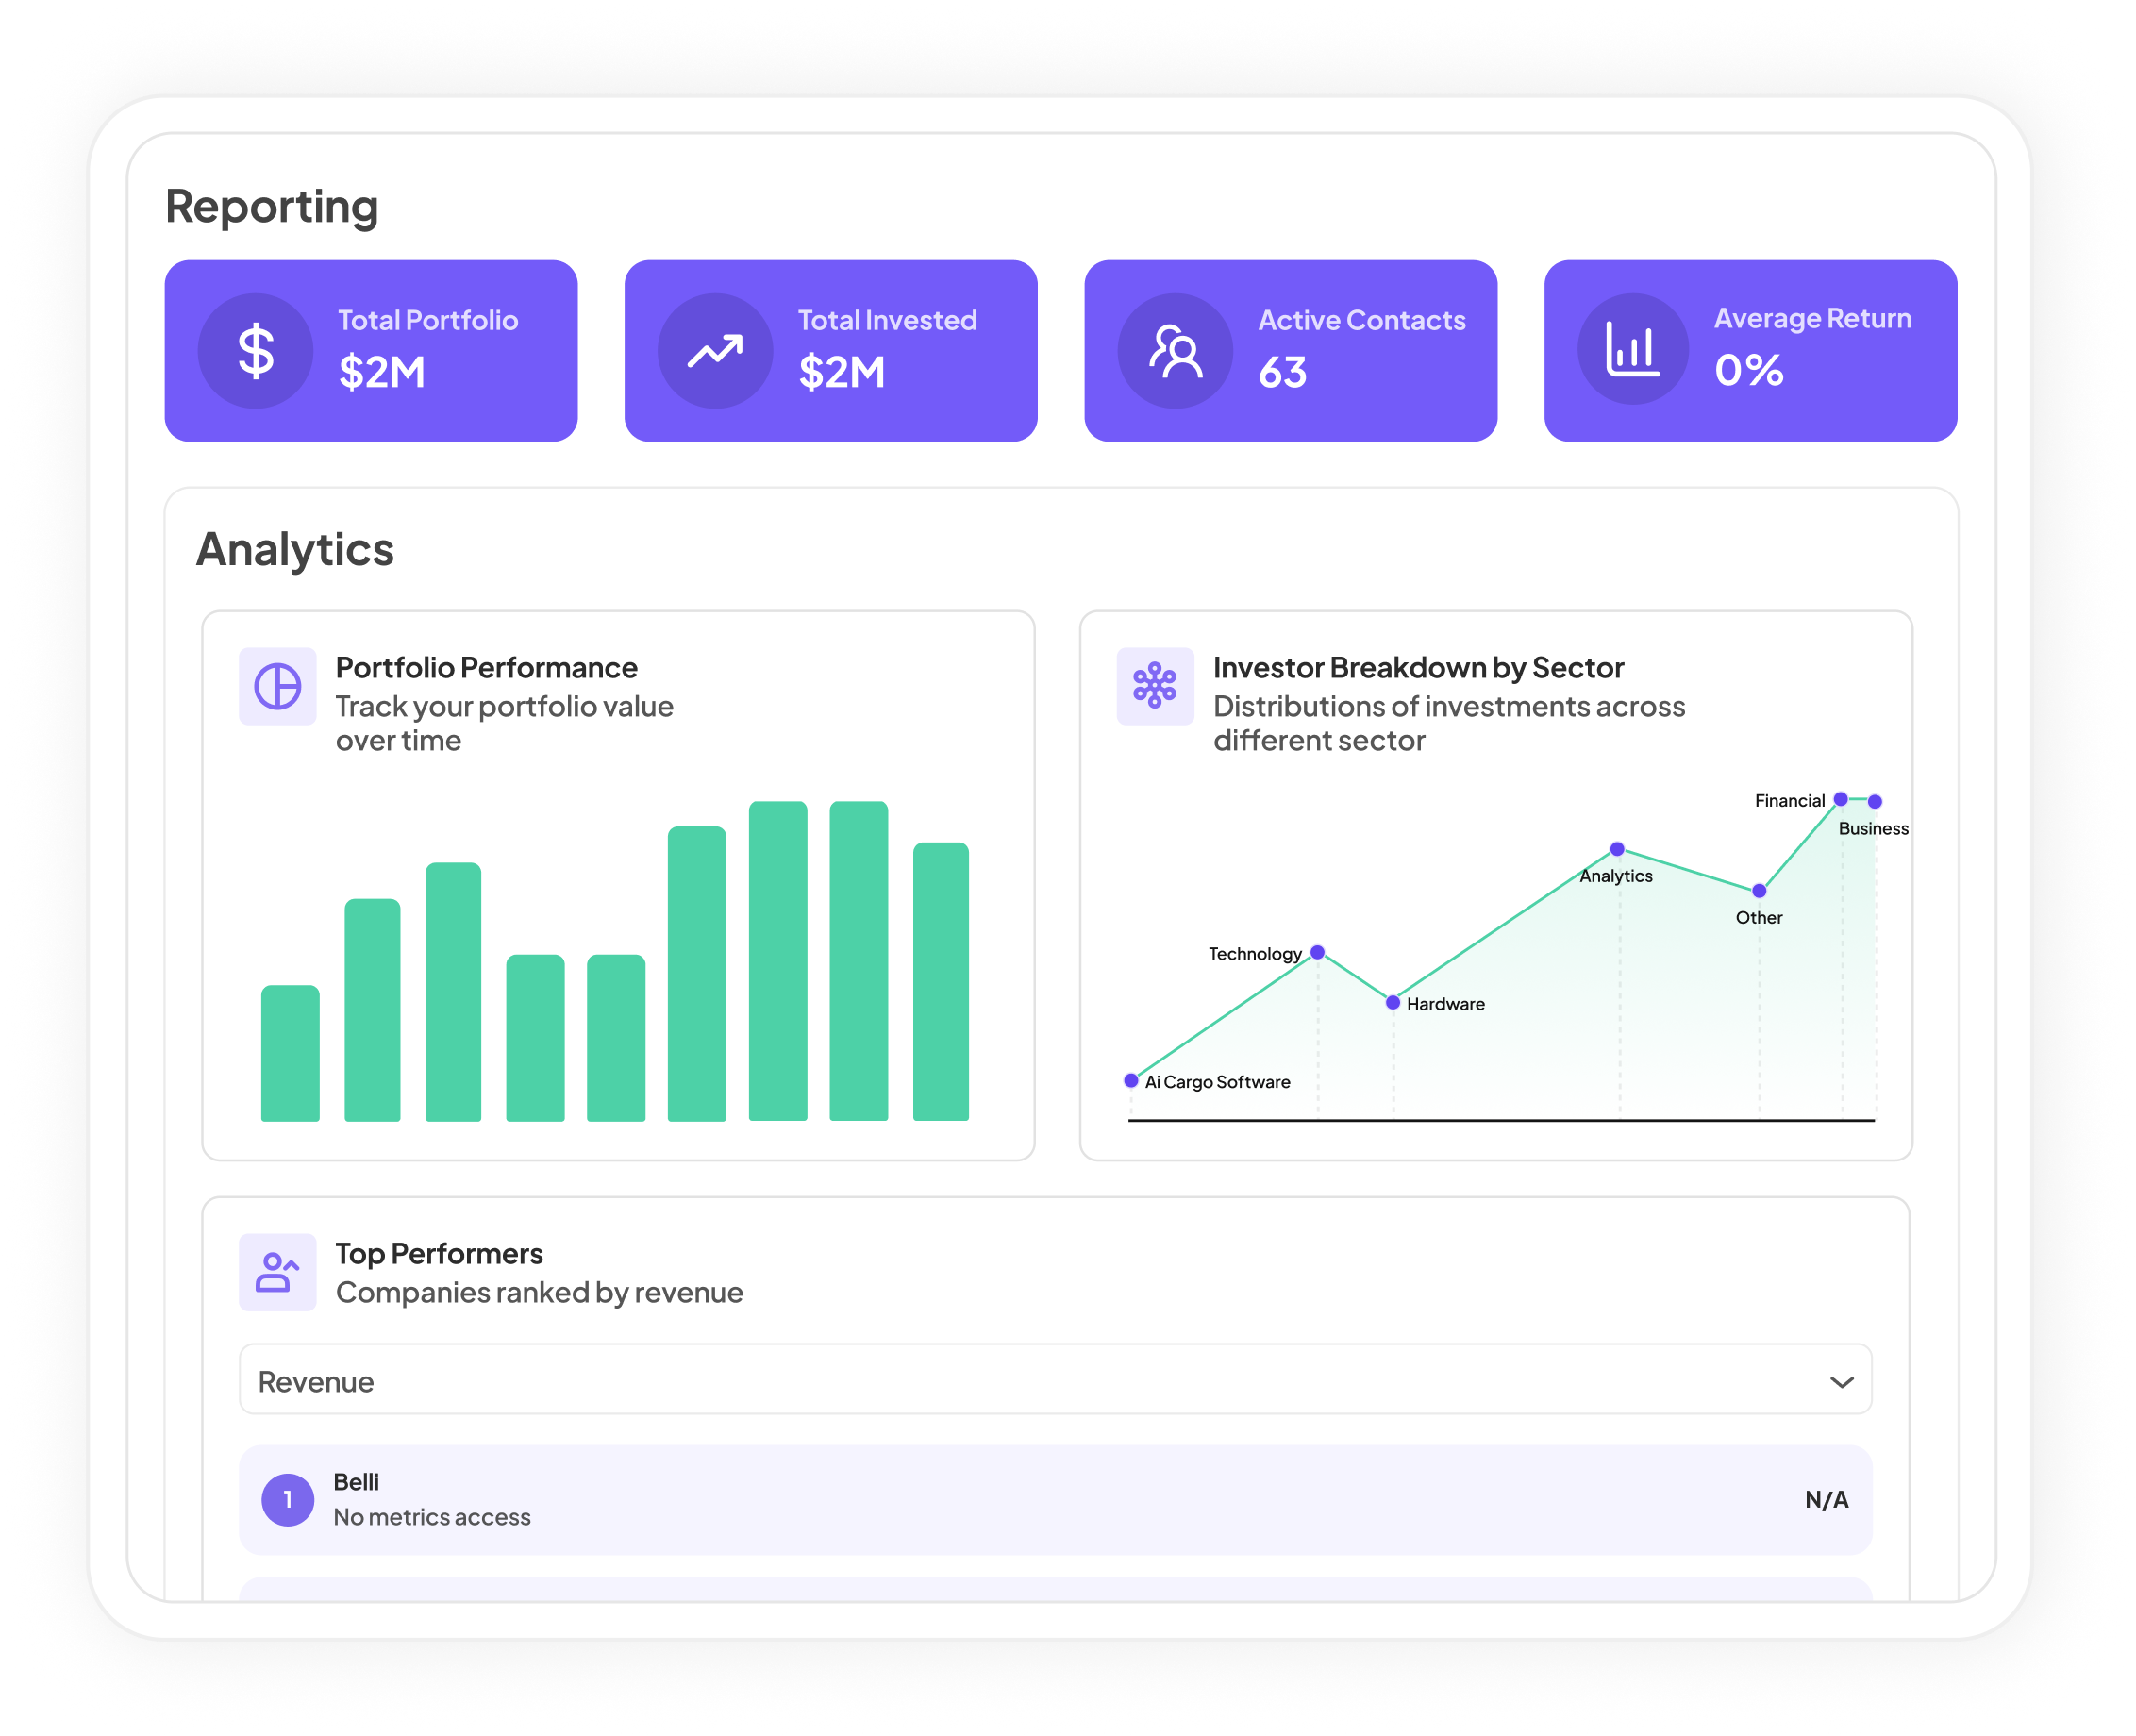Click the sector network icon beside Investor Breakdown

[x=1155, y=686]
